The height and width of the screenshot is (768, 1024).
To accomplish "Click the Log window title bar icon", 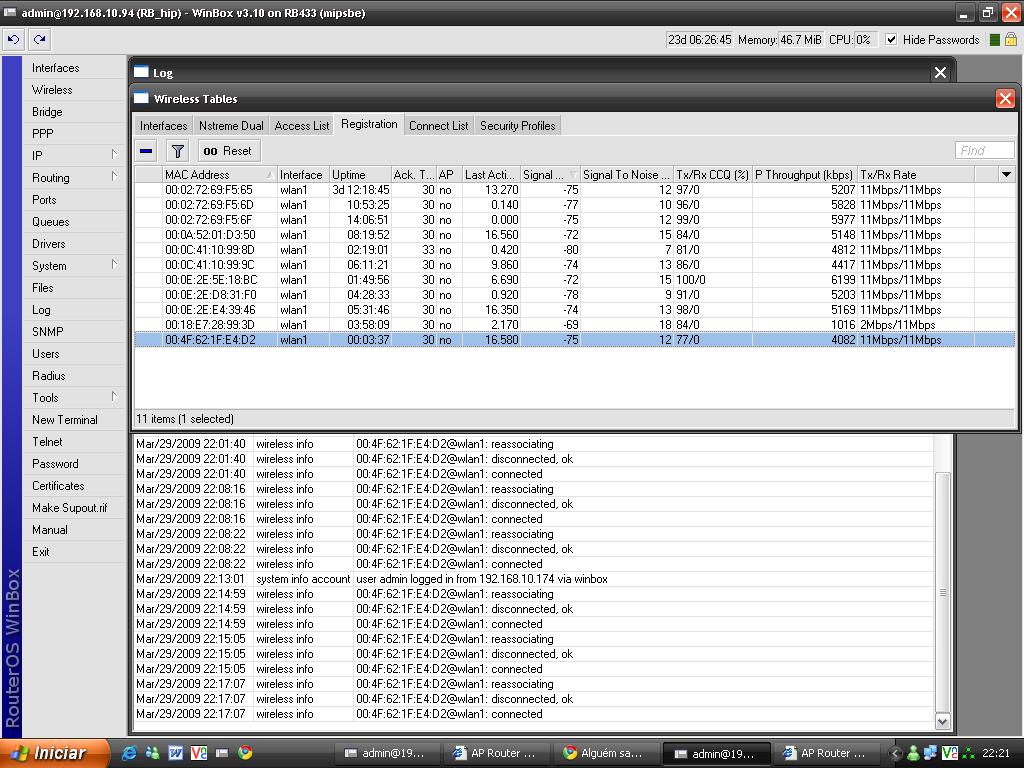I will (x=142, y=72).
